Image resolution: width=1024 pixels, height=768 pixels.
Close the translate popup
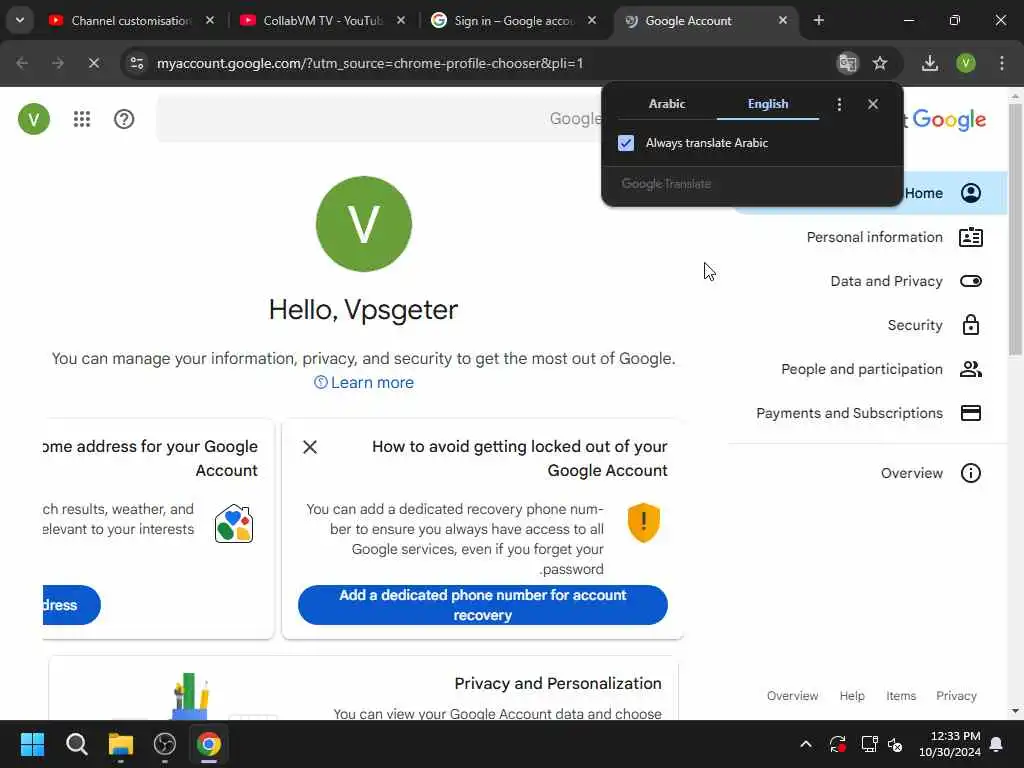(x=873, y=104)
